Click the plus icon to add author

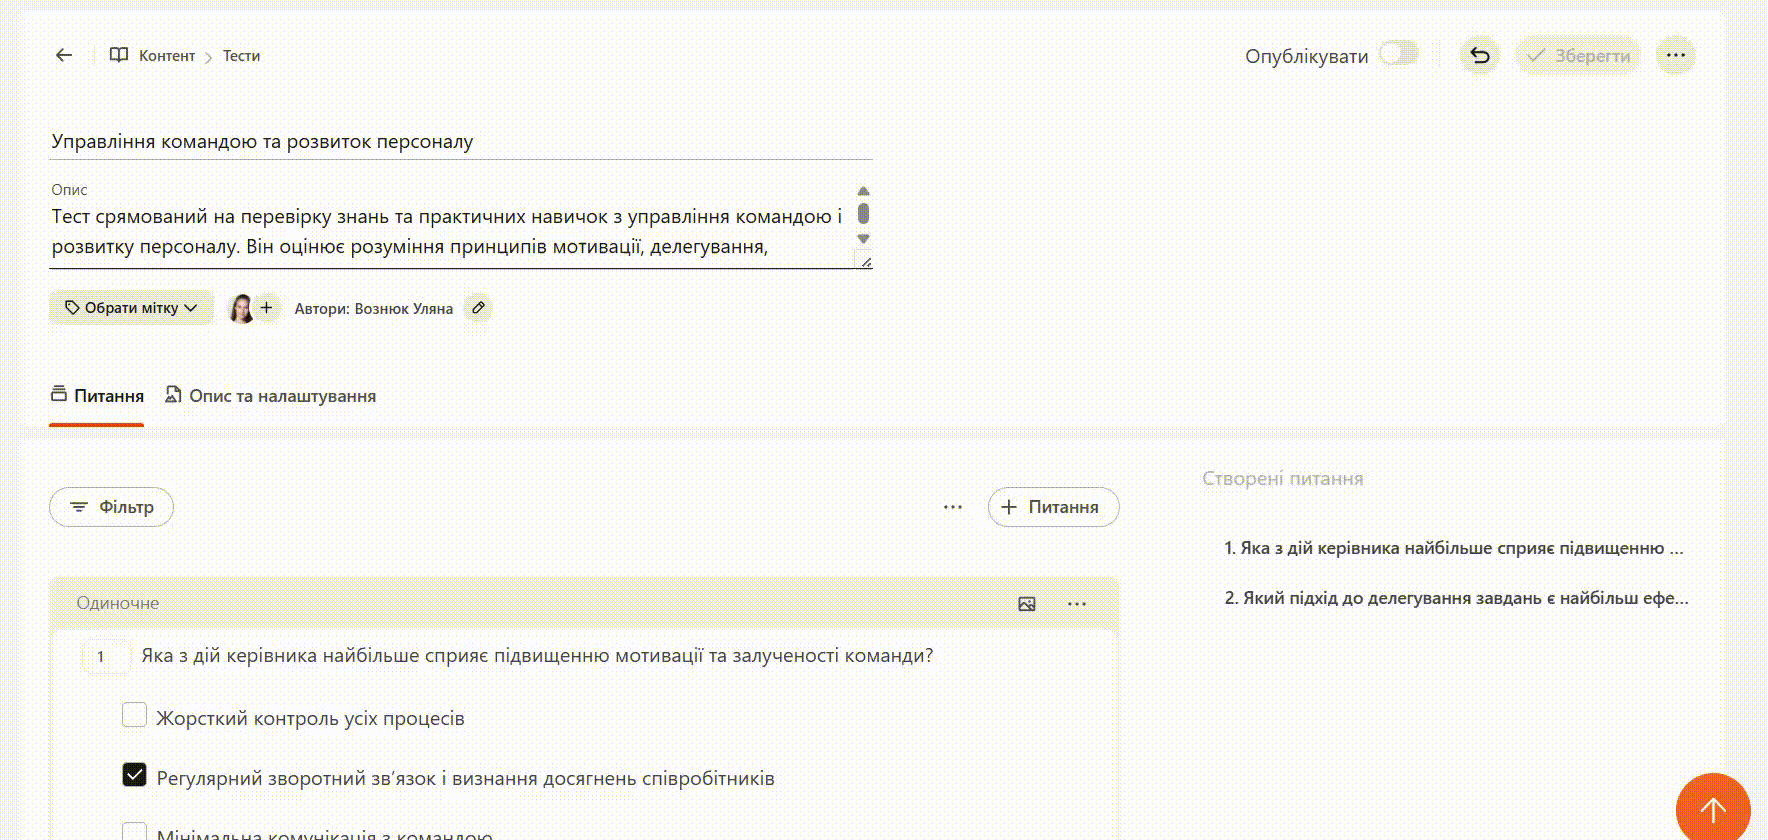267,308
